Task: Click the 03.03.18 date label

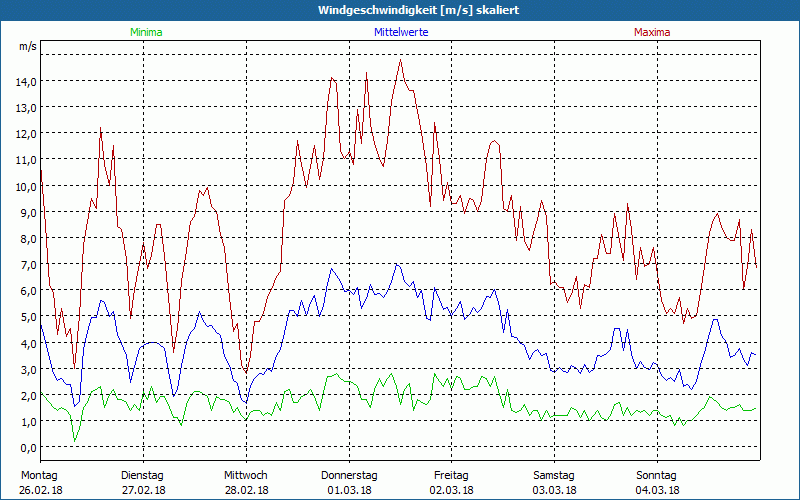Action: [555, 490]
